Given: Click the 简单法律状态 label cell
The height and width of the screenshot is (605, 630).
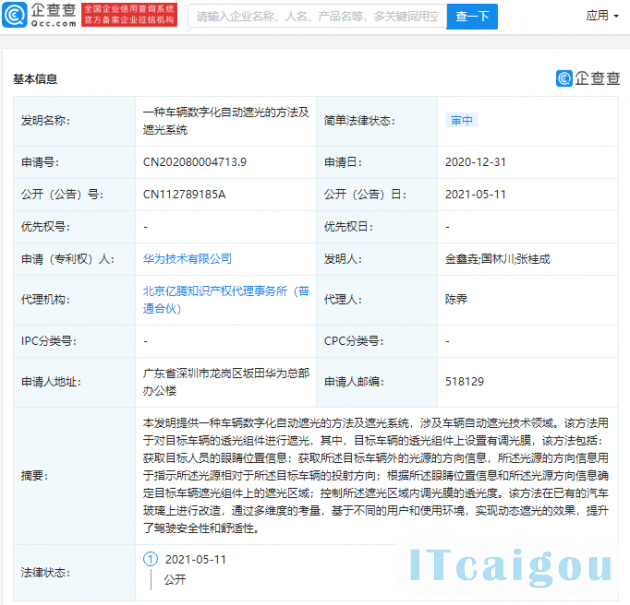Looking at the screenshot, I should click(x=377, y=121).
